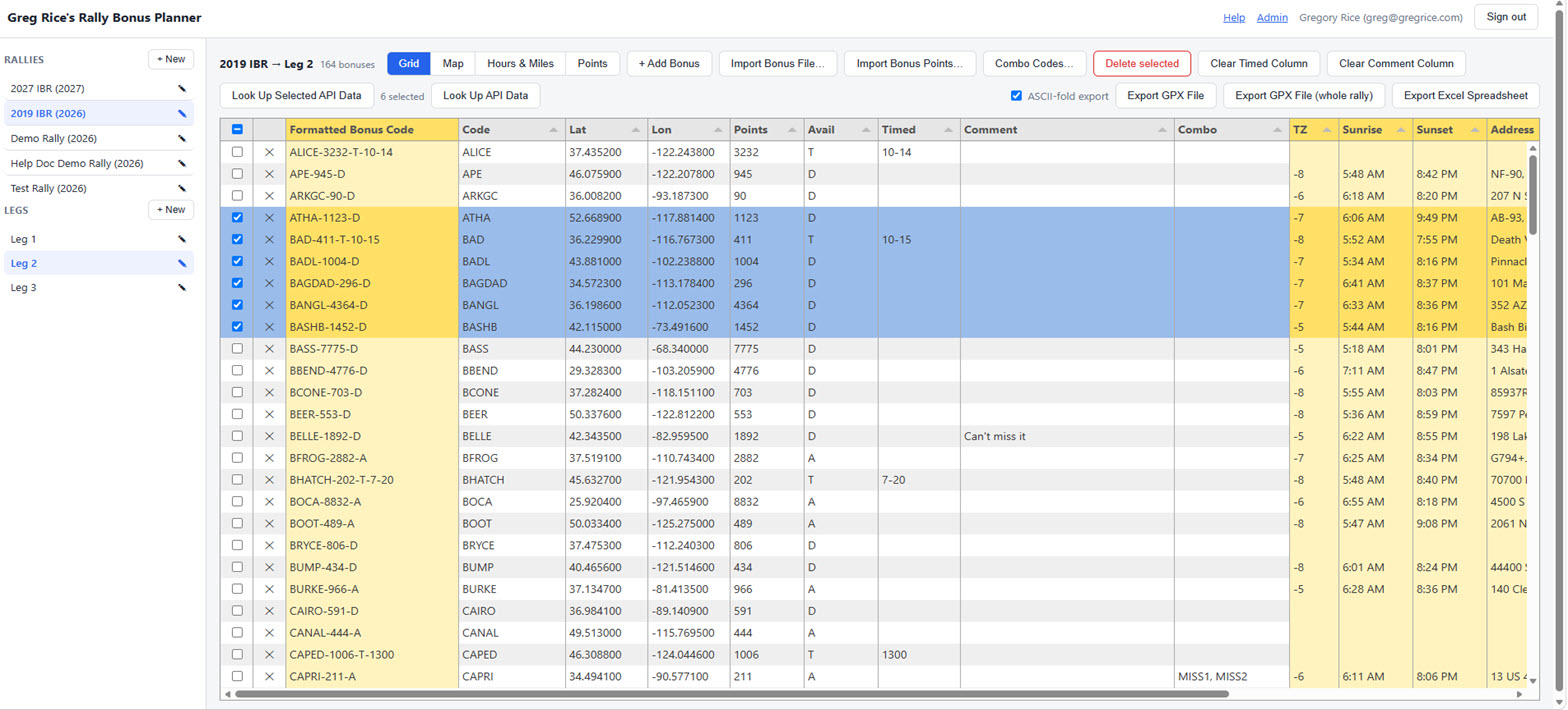Sort by the Code column arrow
Screen dimensions: 1568x710
click(x=553, y=130)
